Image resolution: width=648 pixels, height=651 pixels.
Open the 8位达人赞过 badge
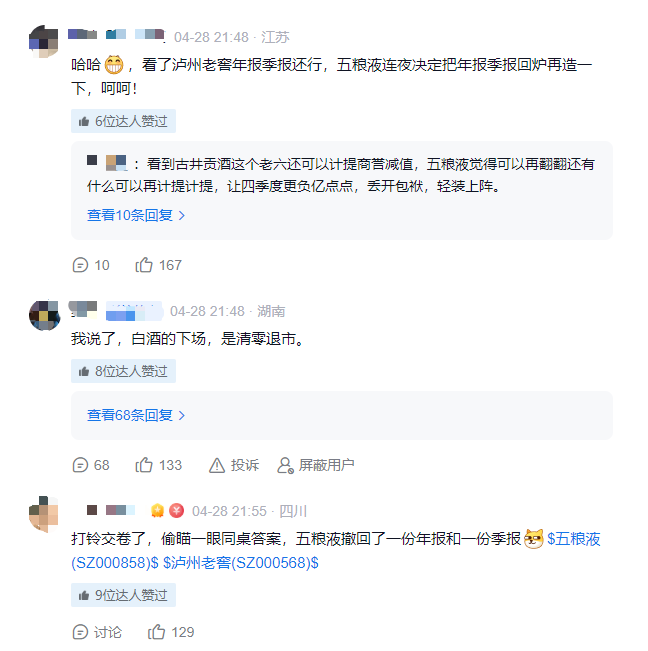[x=123, y=371]
